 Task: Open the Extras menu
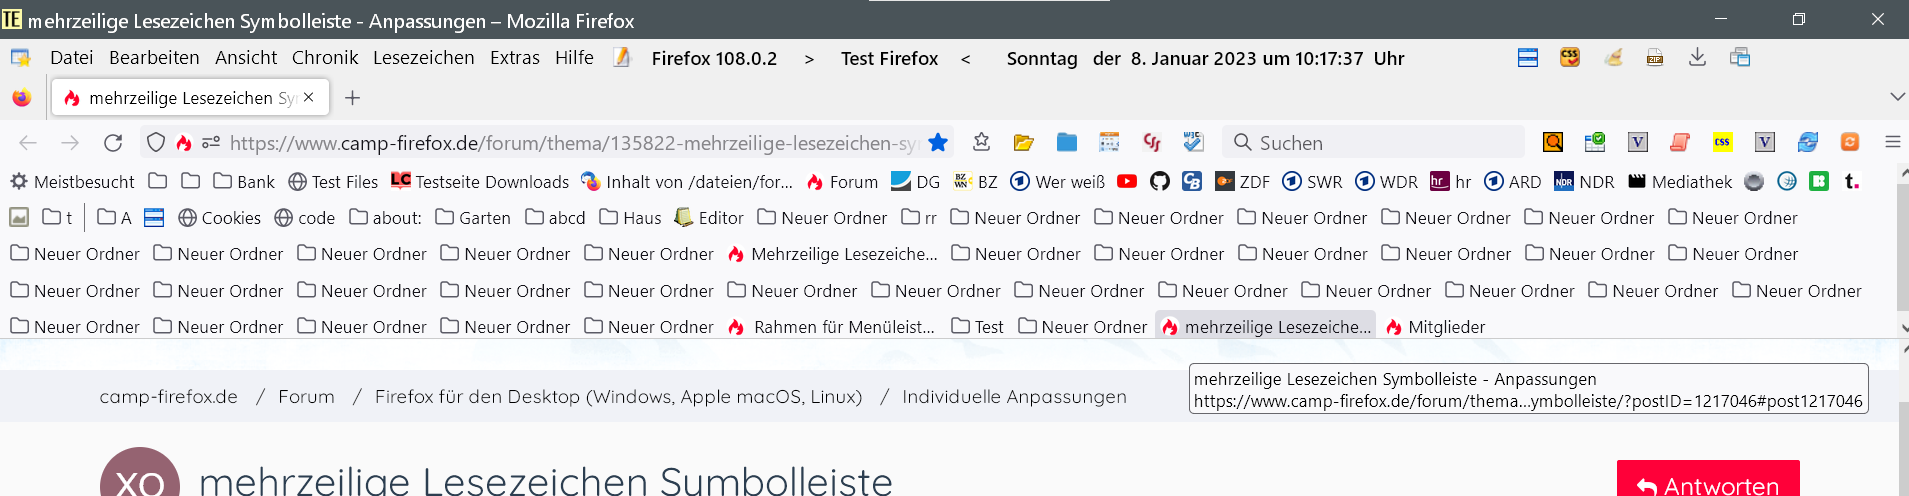tap(514, 58)
